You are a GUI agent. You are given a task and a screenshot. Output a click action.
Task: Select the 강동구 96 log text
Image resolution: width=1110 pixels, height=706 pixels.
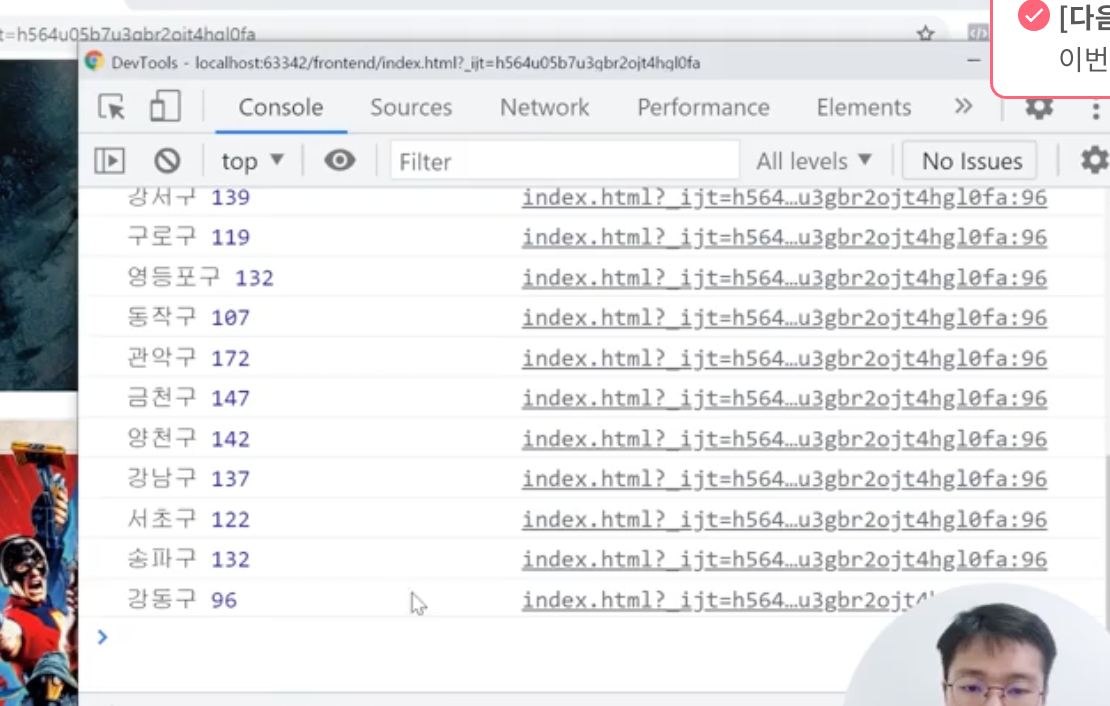[x=182, y=600]
